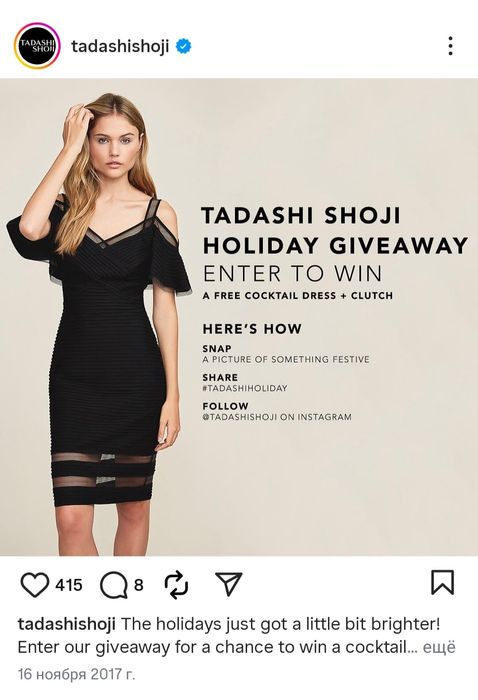Tap the HOLIDAY GIVEAWAY headline text
The width and height of the screenshot is (478, 700).
pyautogui.click(x=336, y=246)
